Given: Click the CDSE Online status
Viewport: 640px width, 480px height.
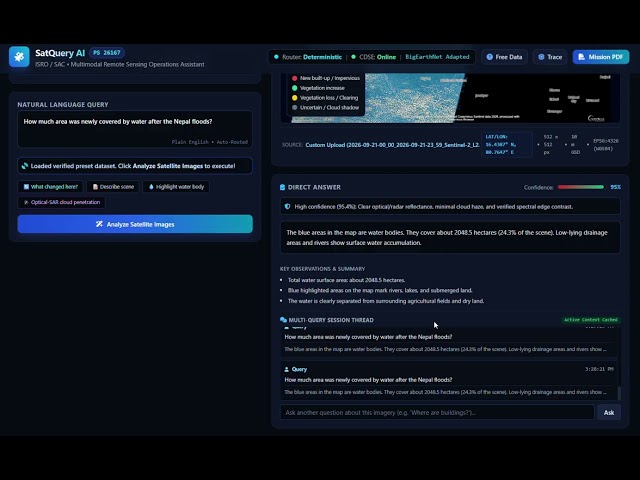Looking at the screenshot, I should [x=373, y=57].
